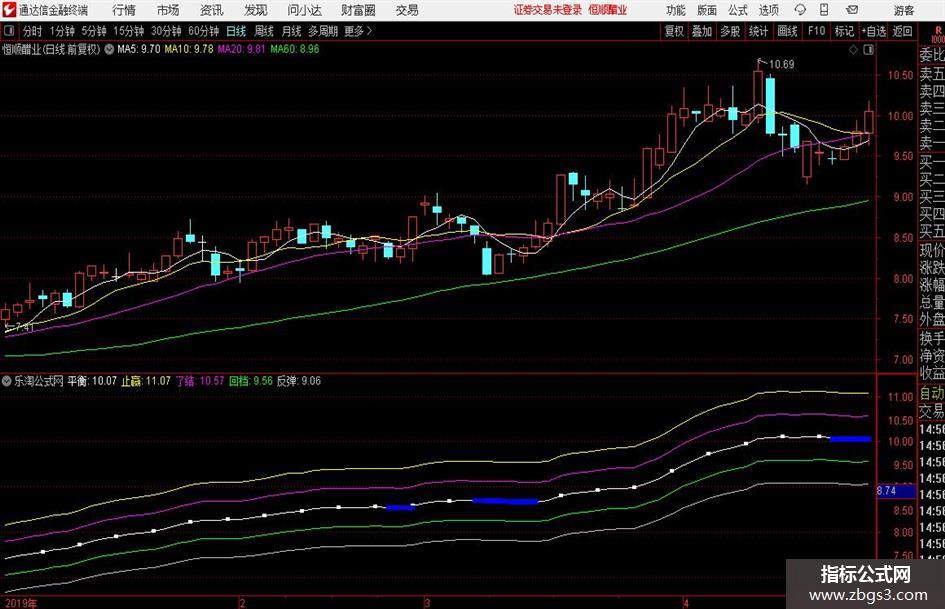Open the 问小达 menu
Screen dimensions: 945x609
tap(304, 10)
